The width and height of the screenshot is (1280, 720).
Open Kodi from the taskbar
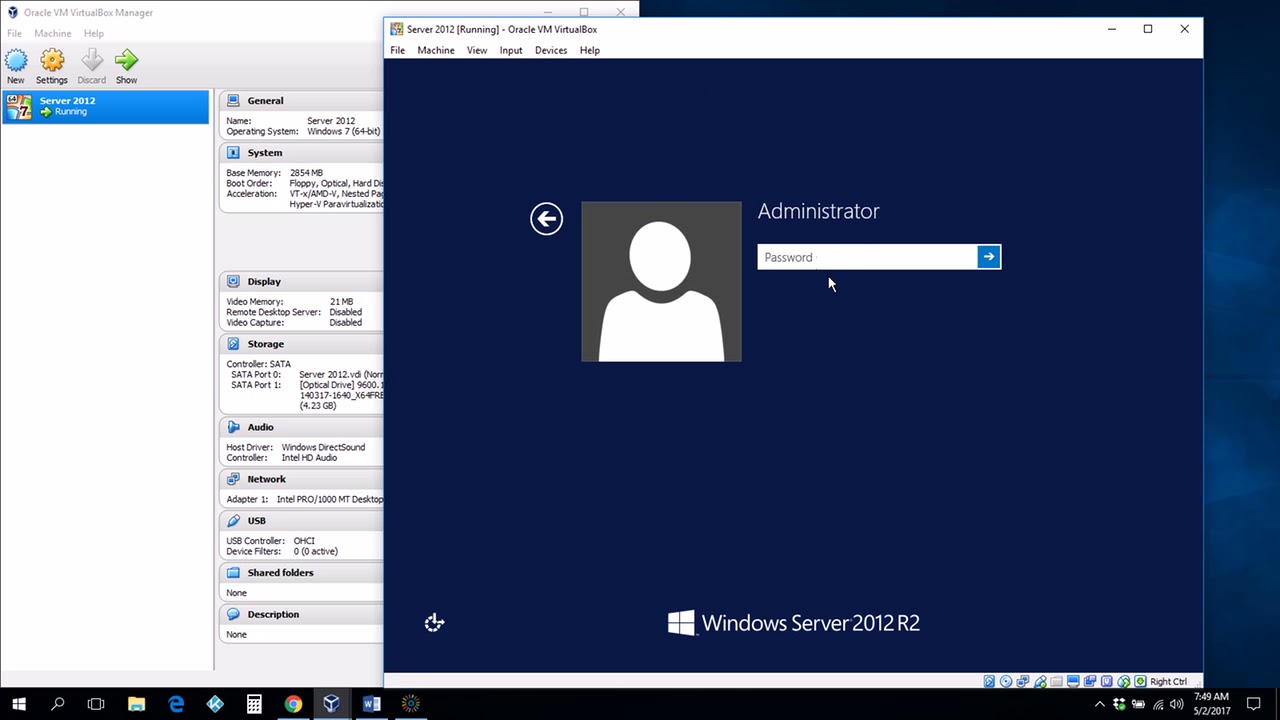[x=215, y=704]
